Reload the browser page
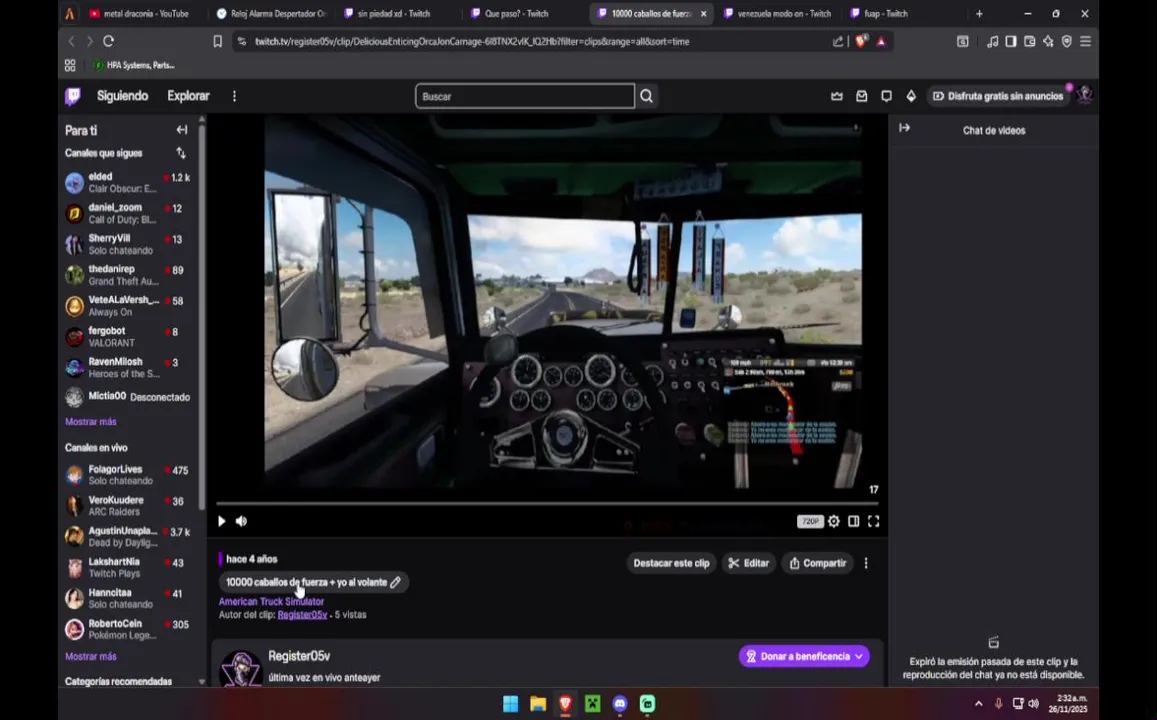 108,41
